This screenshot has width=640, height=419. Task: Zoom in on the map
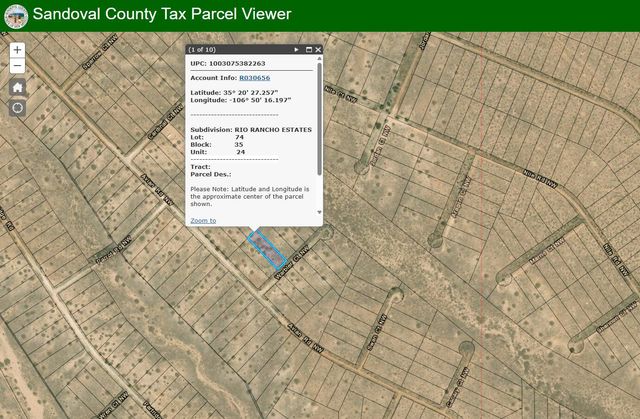coord(17,49)
